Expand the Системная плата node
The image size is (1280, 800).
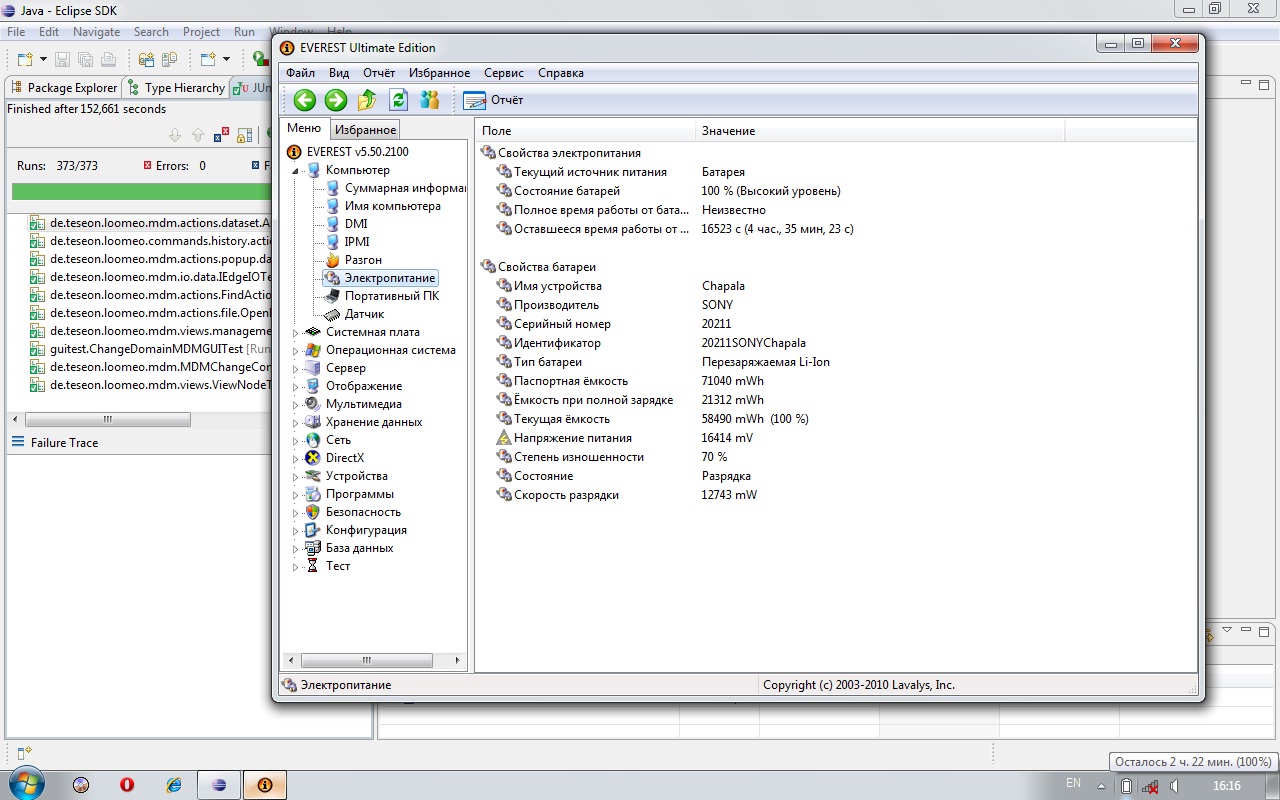[x=296, y=332]
